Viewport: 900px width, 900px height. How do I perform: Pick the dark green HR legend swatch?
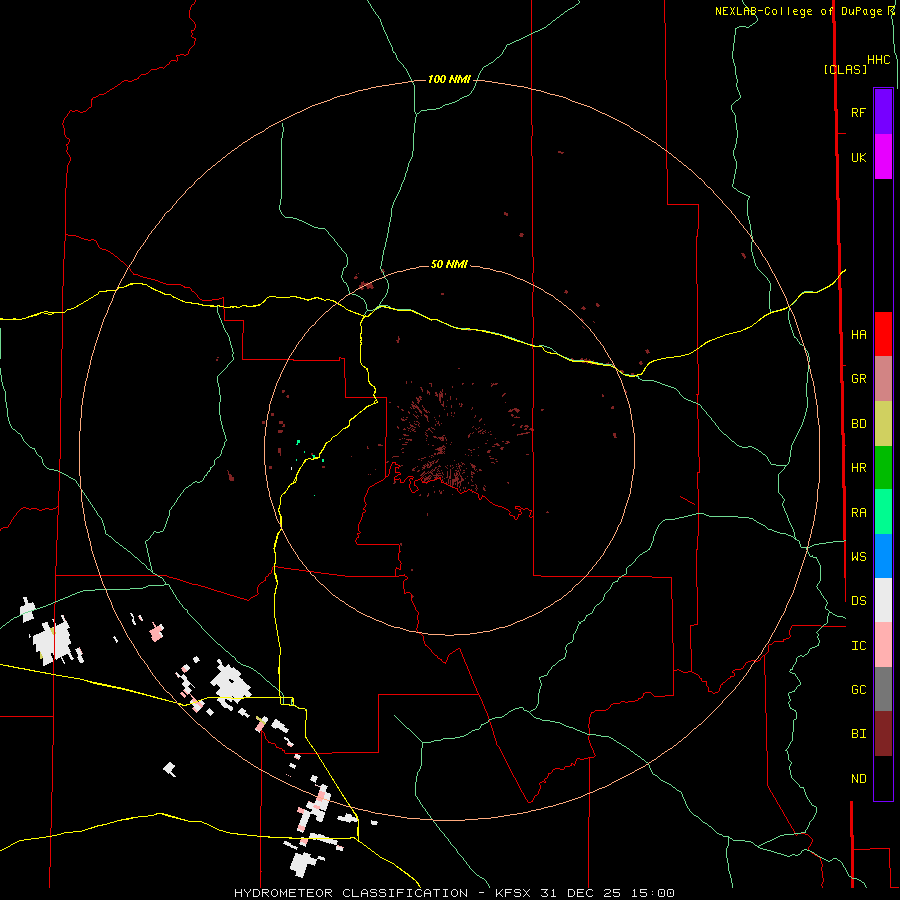click(883, 468)
